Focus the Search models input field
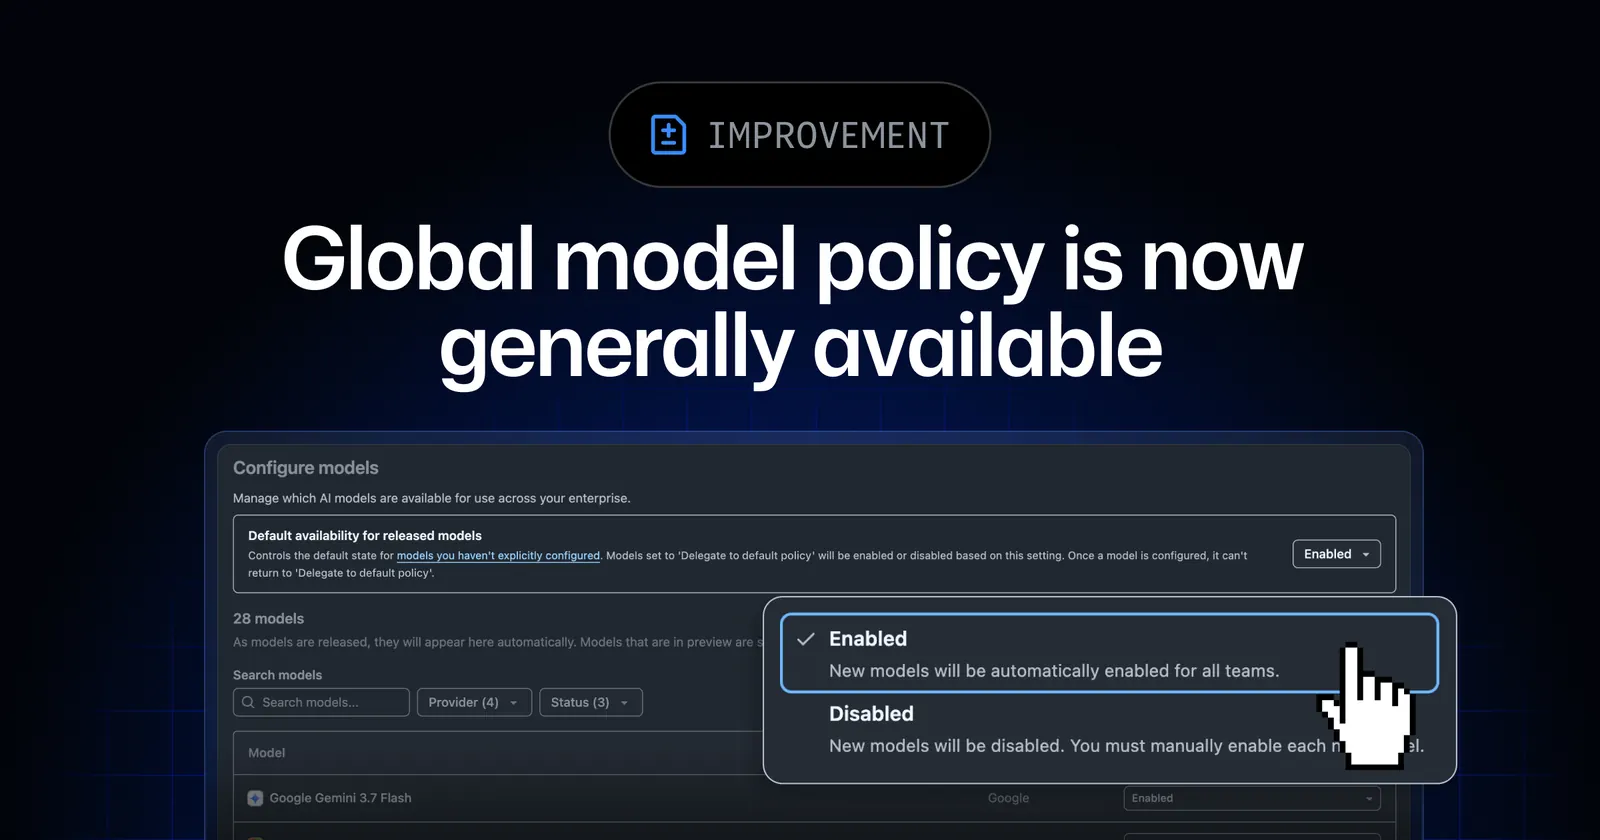 (321, 702)
